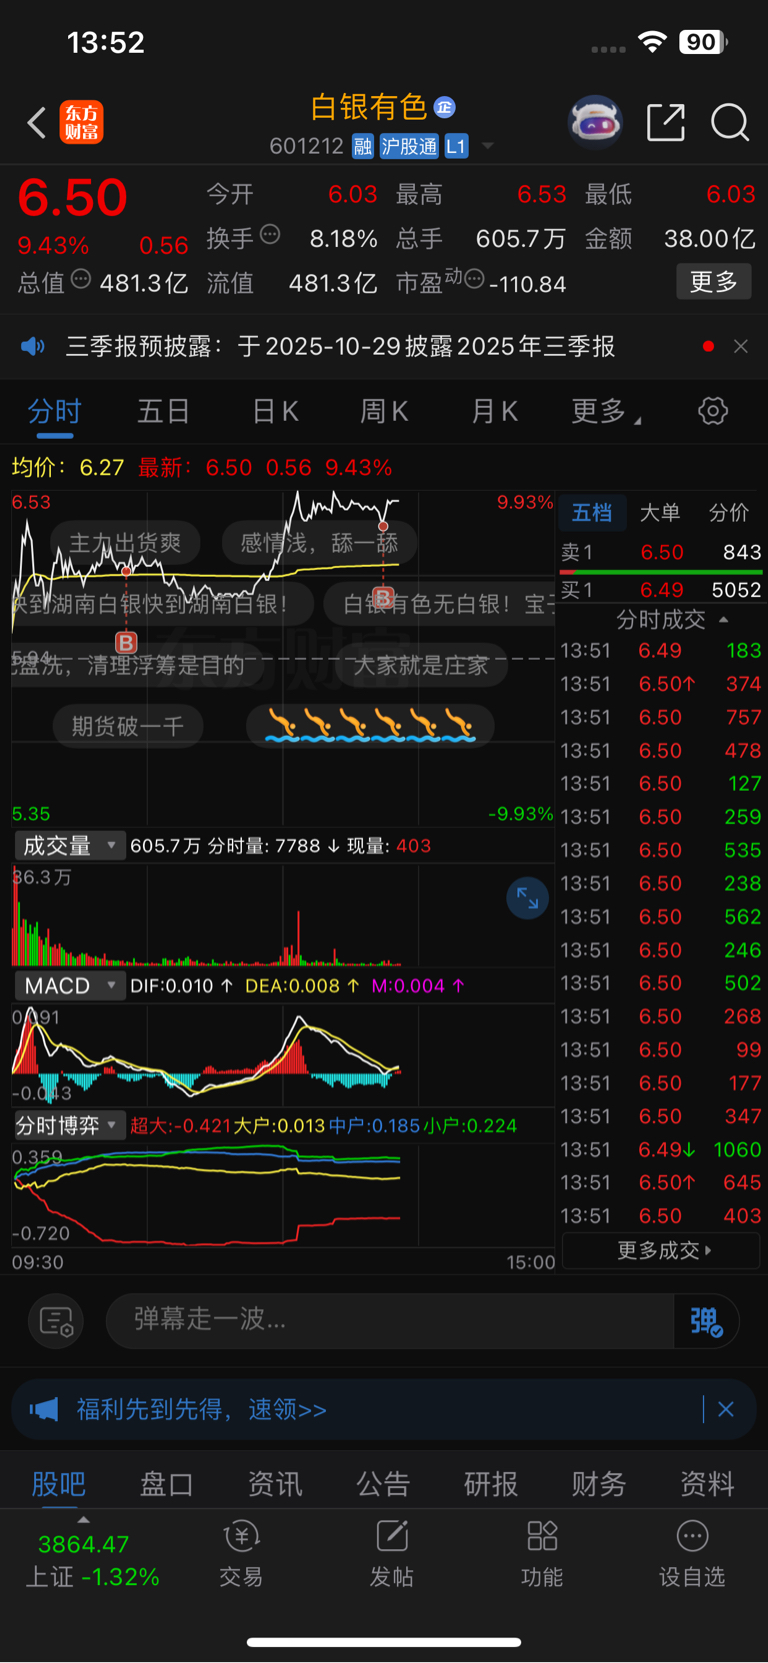Switch to the 日K chart tab
Viewport: 768px width, 1663px height.
click(275, 411)
